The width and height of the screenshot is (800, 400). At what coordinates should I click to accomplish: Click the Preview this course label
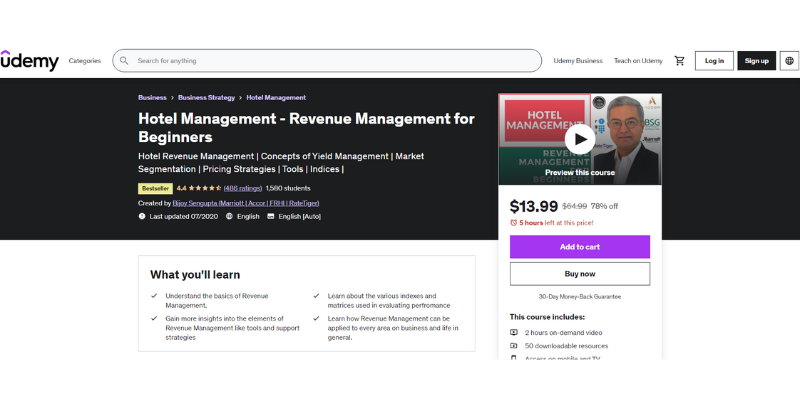tap(580, 172)
